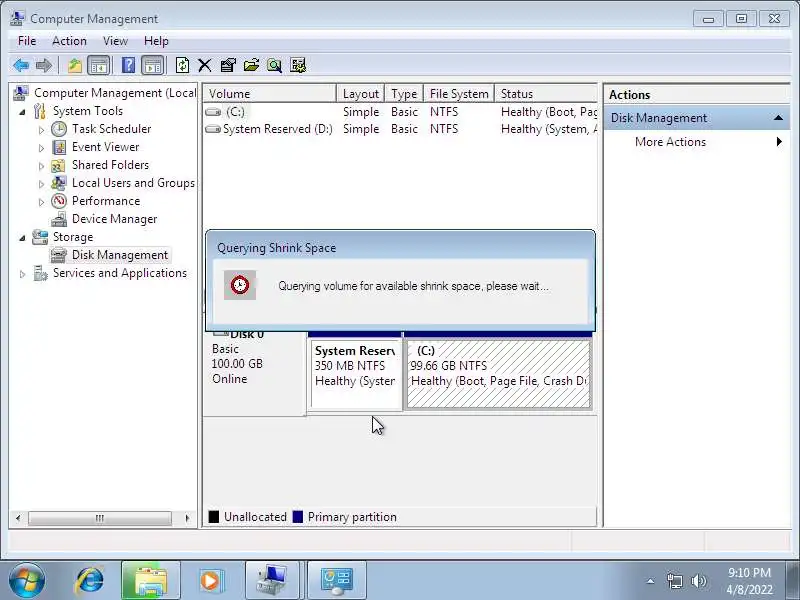Select the (C:) 99.66 GB partition block
The width and height of the screenshot is (800, 600).
click(x=499, y=374)
